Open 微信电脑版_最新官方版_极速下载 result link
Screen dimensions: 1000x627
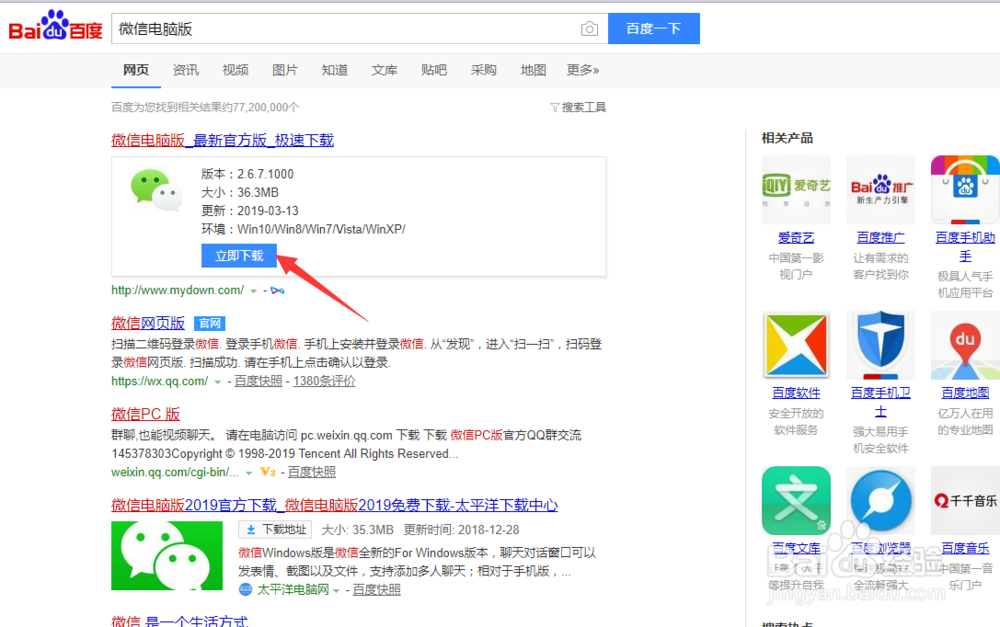[x=223, y=140]
